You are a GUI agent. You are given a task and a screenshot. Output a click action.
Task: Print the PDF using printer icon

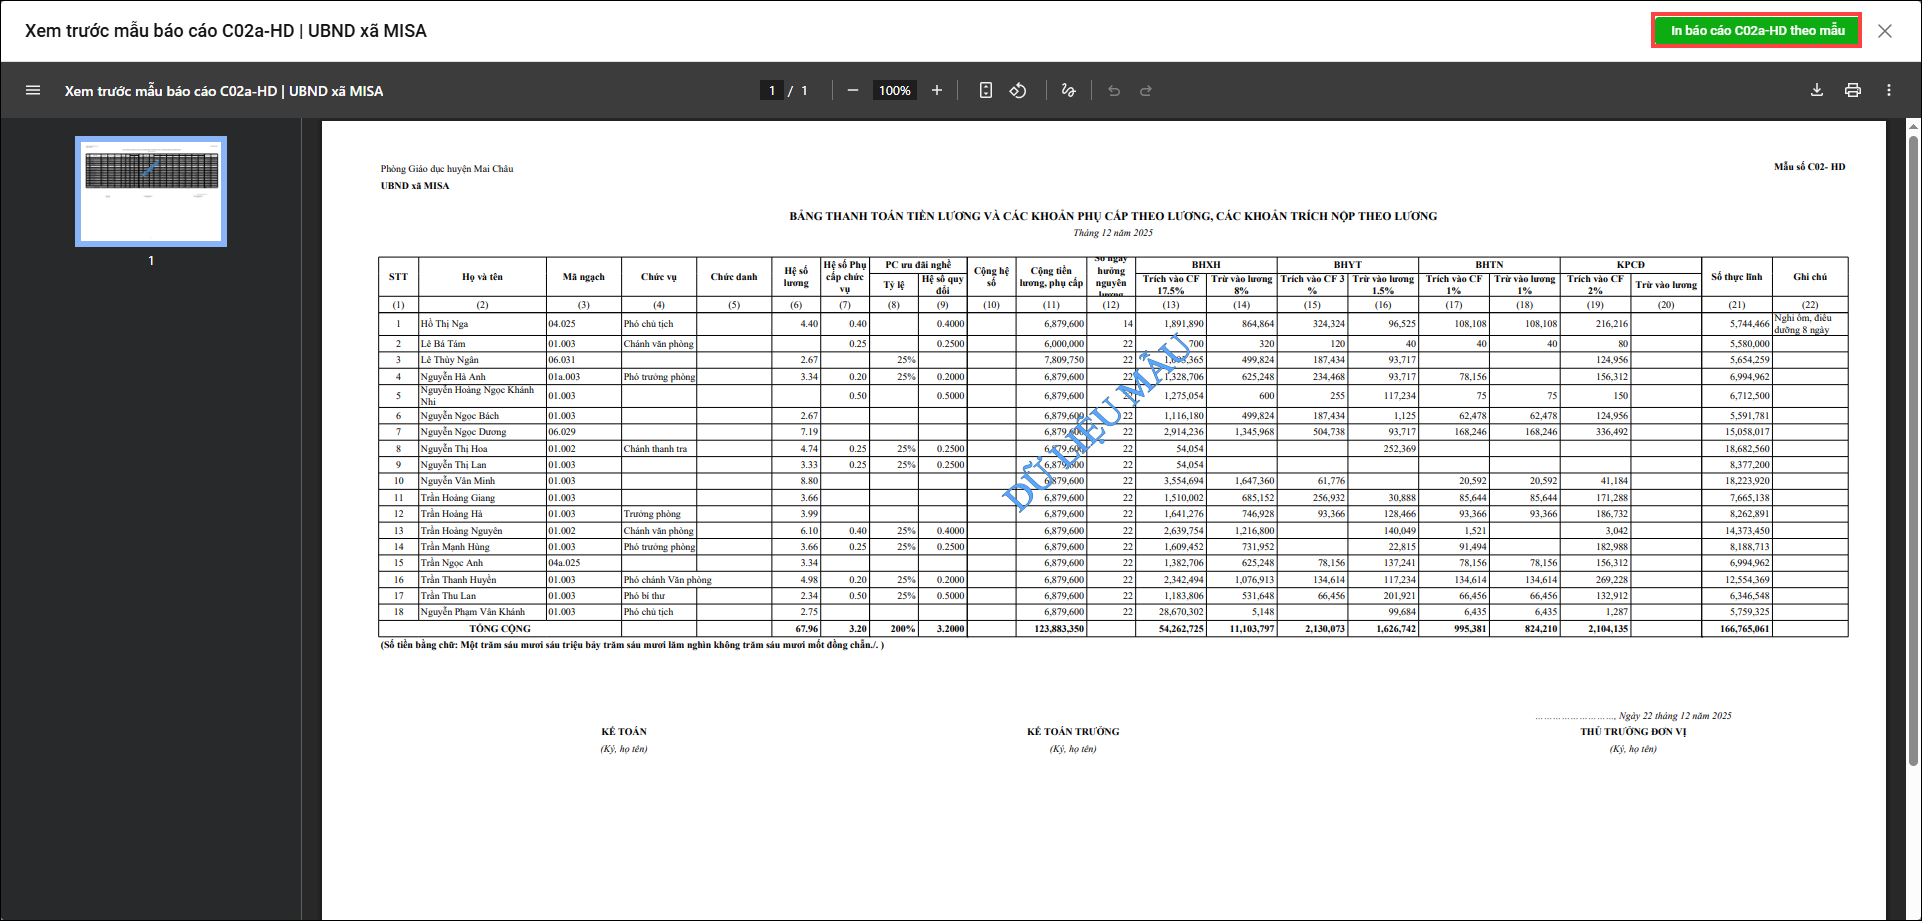click(1853, 91)
